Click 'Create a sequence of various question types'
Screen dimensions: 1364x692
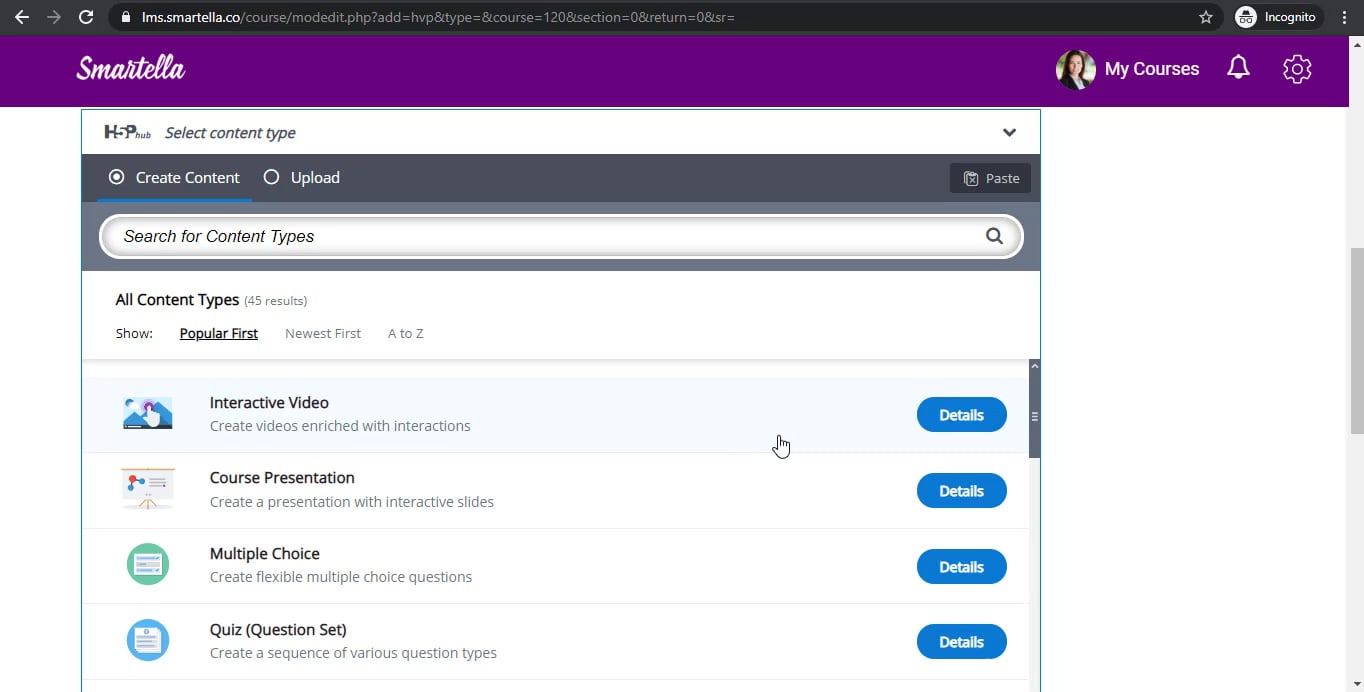(353, 653)
